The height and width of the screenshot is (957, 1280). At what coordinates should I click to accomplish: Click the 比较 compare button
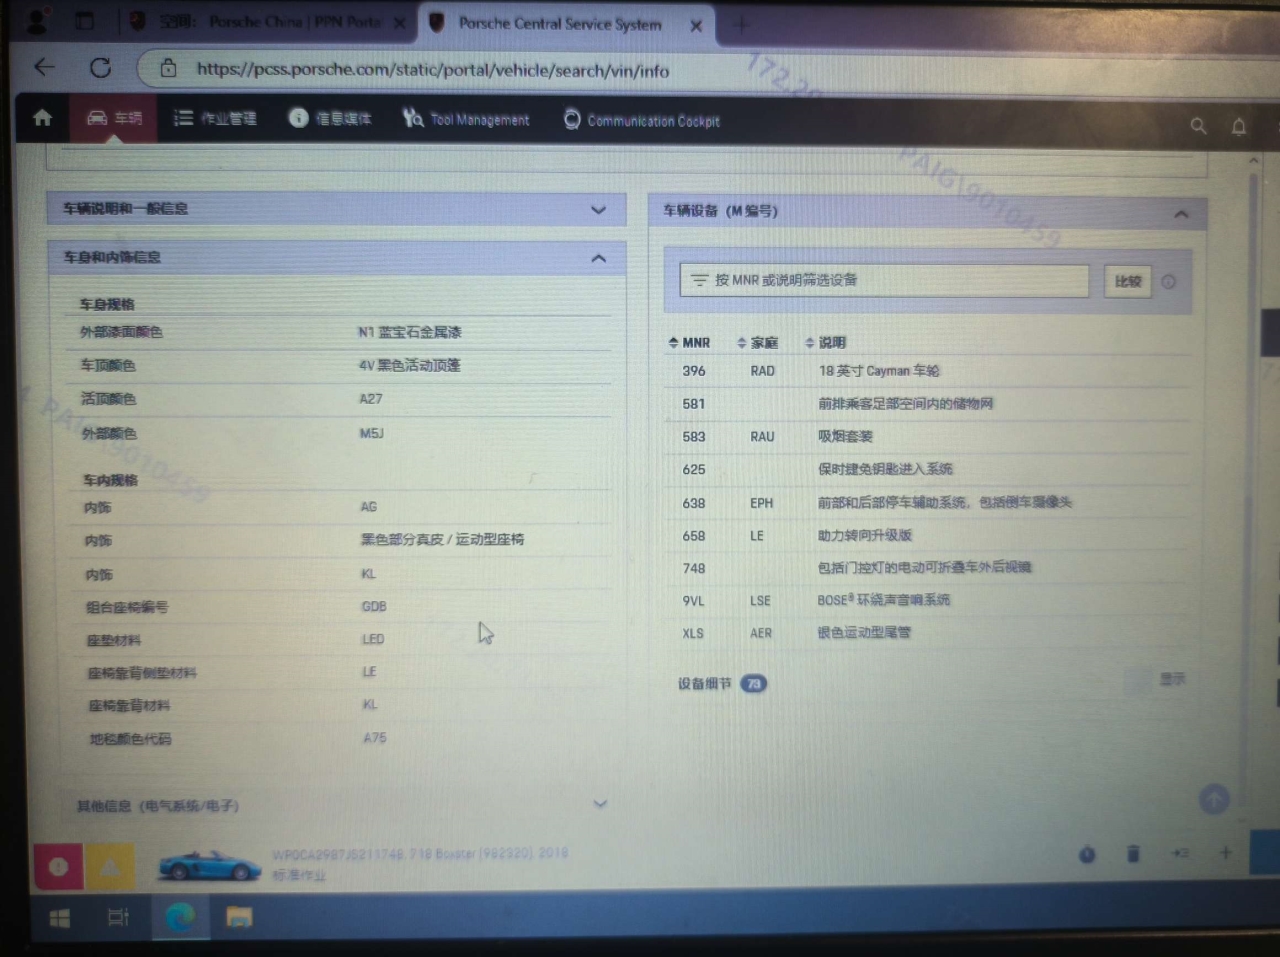[1127, 282]
